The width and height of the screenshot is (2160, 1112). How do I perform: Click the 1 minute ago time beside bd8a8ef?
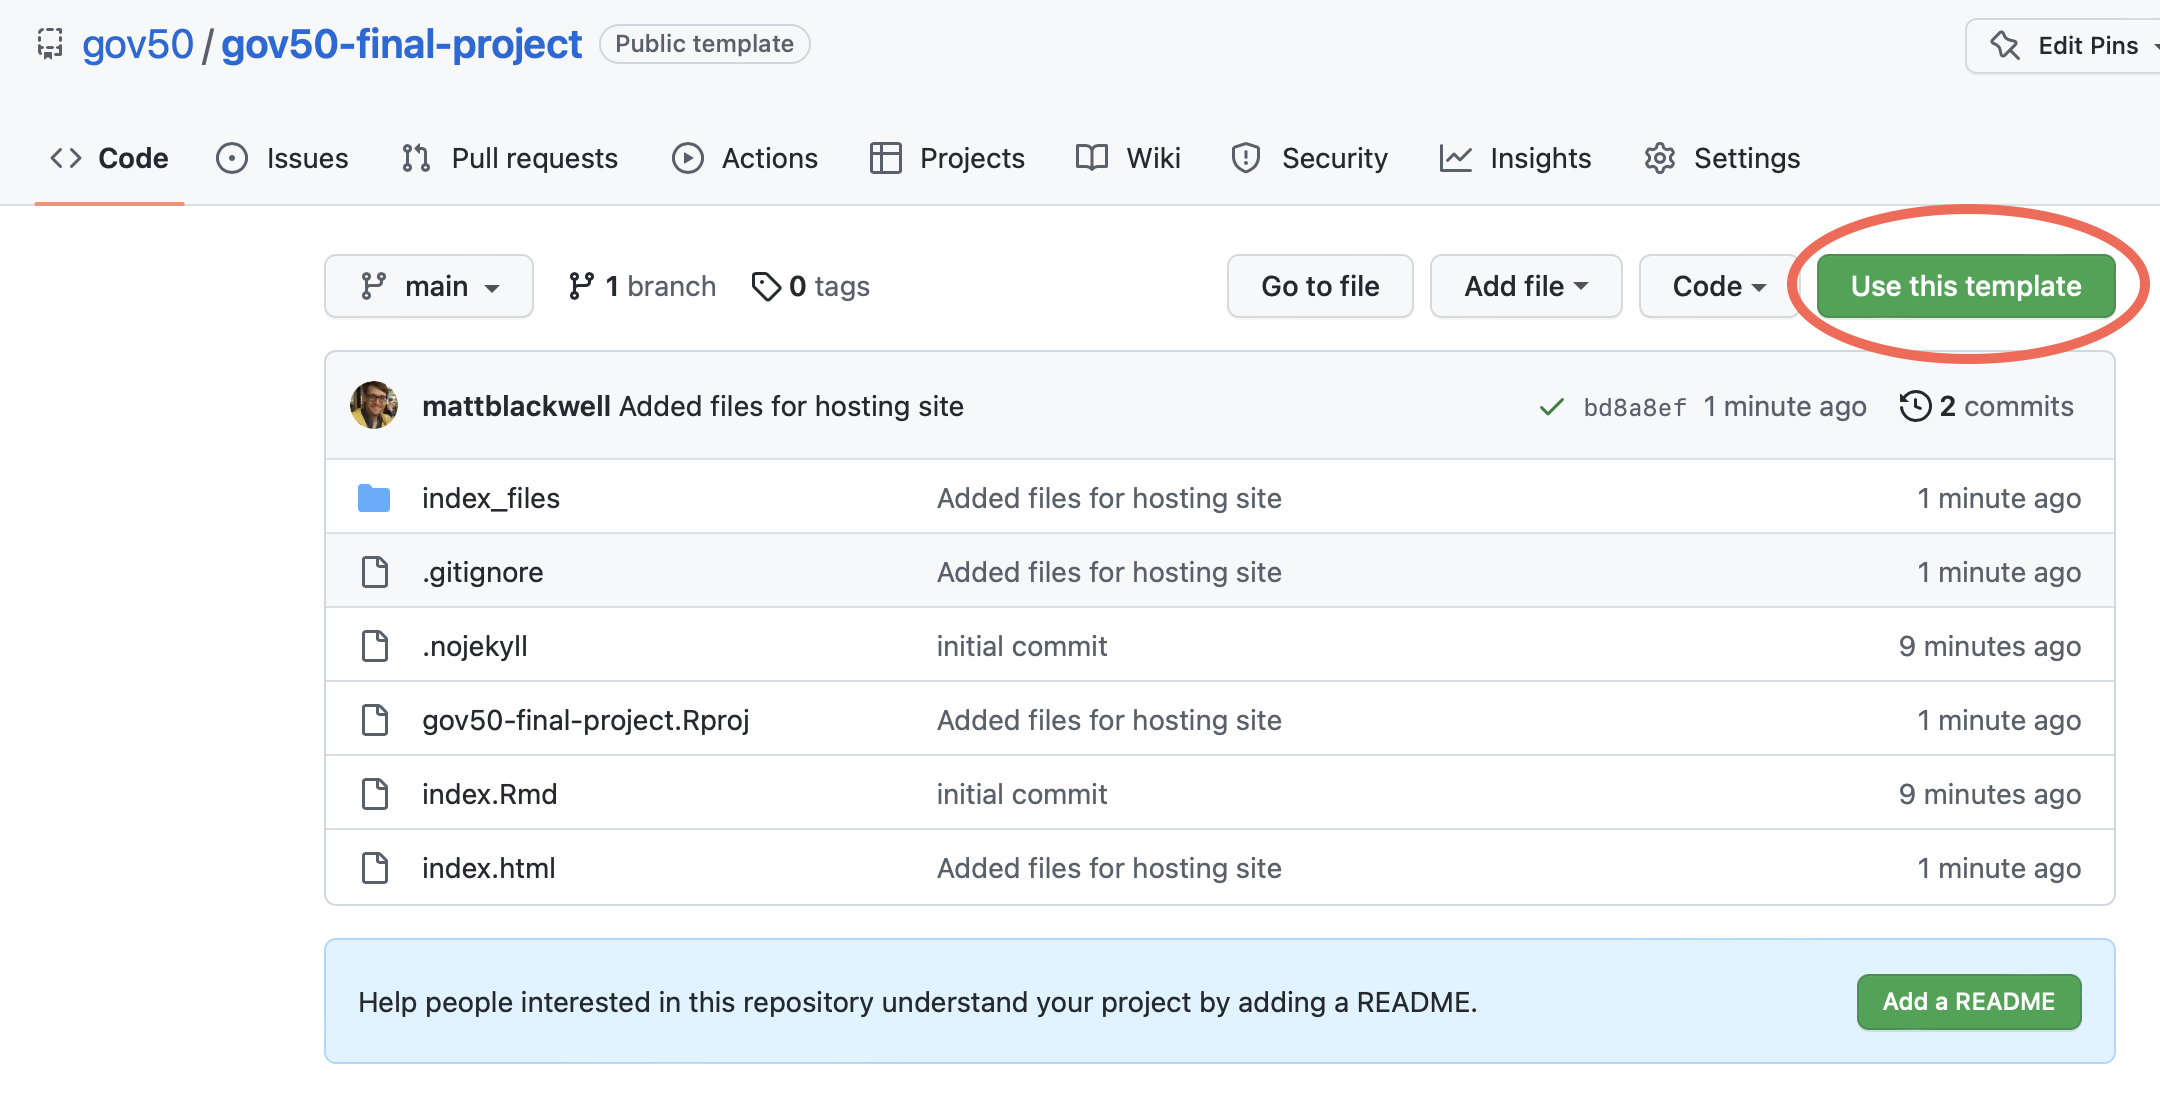click(x=1785, y=406)
